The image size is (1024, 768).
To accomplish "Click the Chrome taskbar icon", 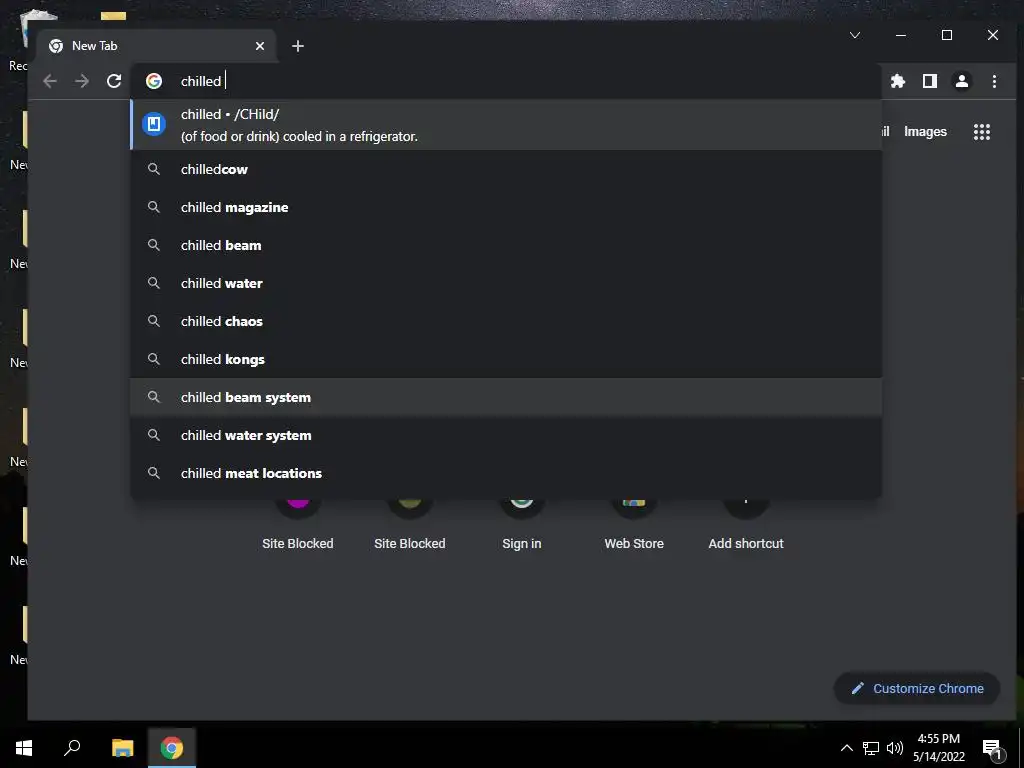I will click(x=172, y=748).
